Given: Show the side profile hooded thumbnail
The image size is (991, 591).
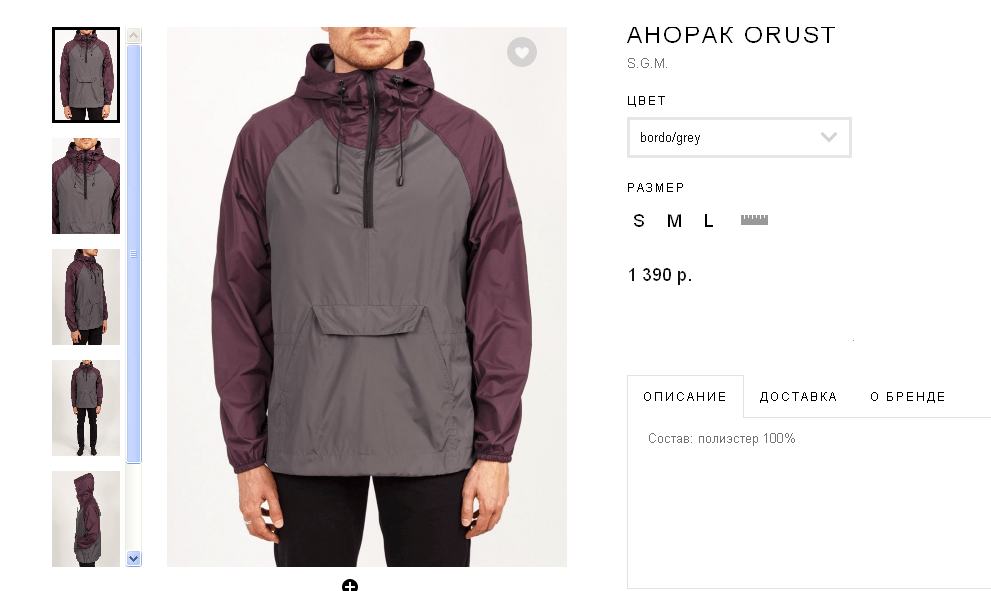Looking at the screenshot, I should click(86, 519).
